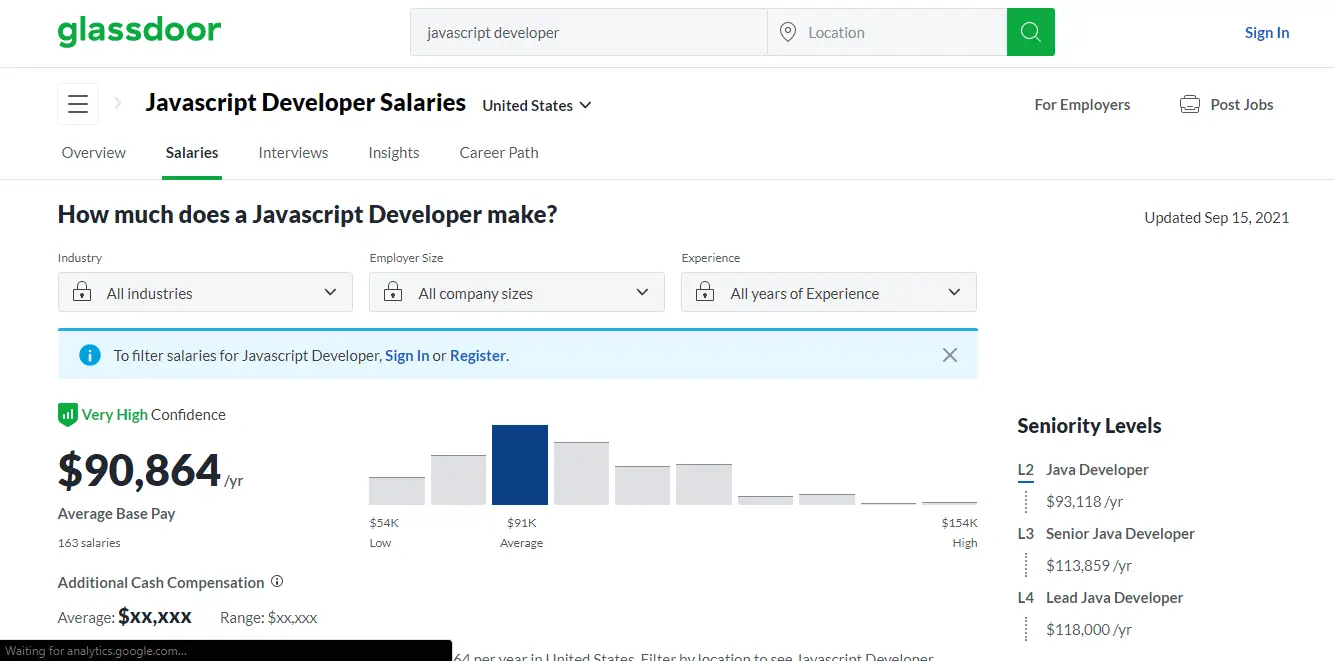Open the hamburger menu icon
Viewport: 1334px width, 661px height.
pos(78,104)
